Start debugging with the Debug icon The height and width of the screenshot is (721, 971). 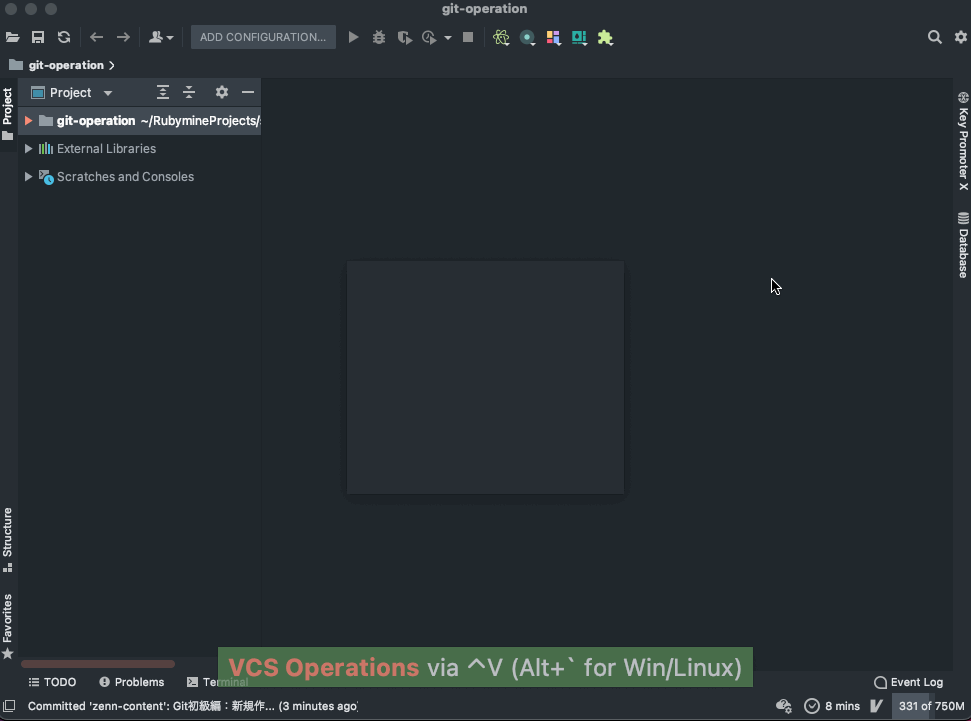click(x=378, y=37)
